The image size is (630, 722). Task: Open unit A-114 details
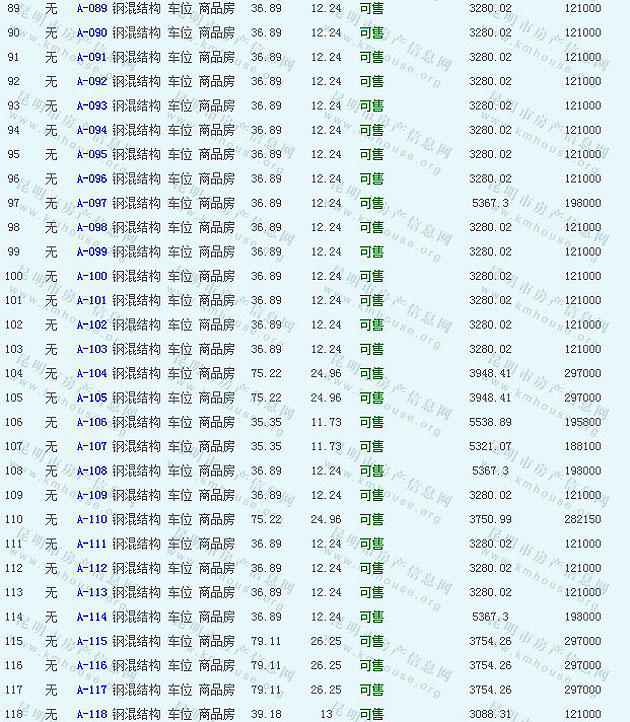click(x=91, y=617)
